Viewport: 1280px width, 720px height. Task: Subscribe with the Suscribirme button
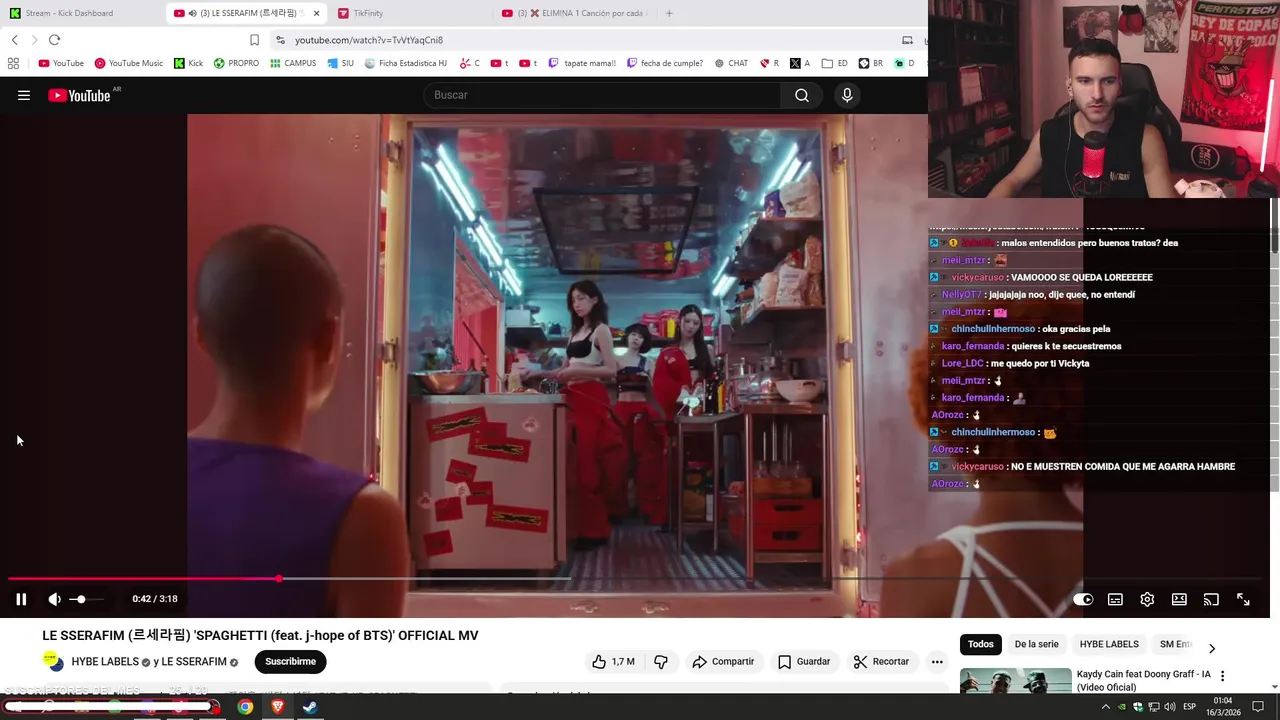[290, 661]
